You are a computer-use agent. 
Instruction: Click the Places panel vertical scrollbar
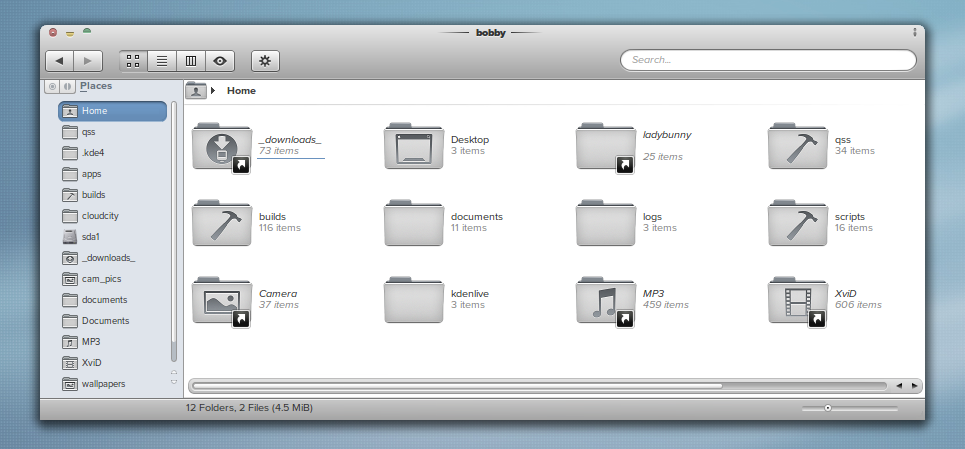(x=174, y=232)
